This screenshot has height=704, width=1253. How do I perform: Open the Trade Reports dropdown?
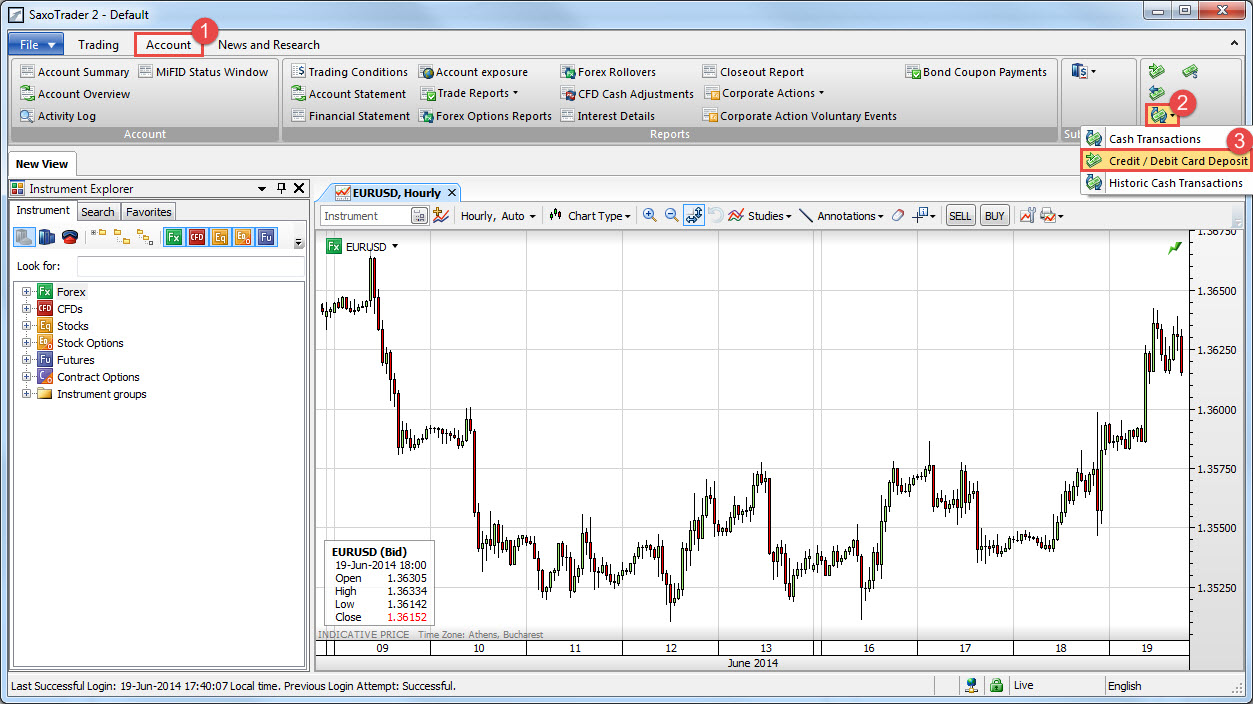tap(469, 94)
